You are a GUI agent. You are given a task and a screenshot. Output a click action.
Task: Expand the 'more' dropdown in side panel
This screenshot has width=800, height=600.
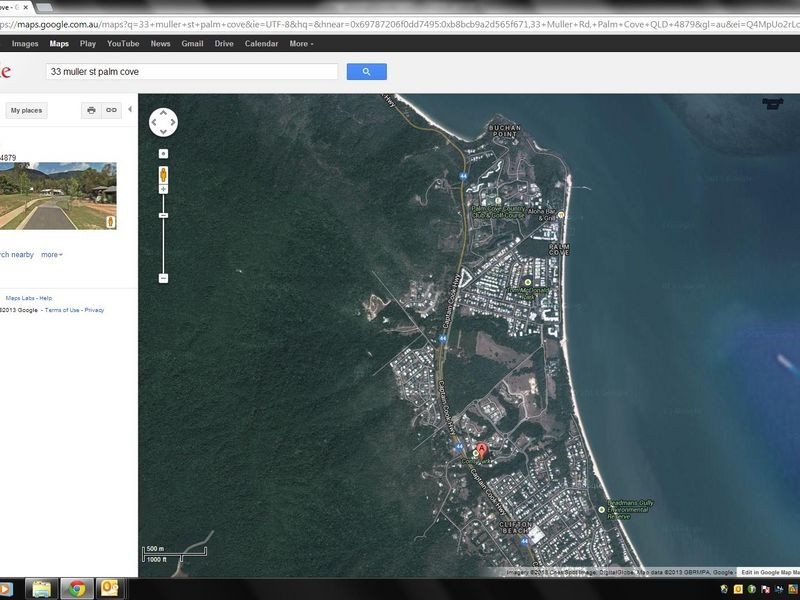click(x=52, y=255)
